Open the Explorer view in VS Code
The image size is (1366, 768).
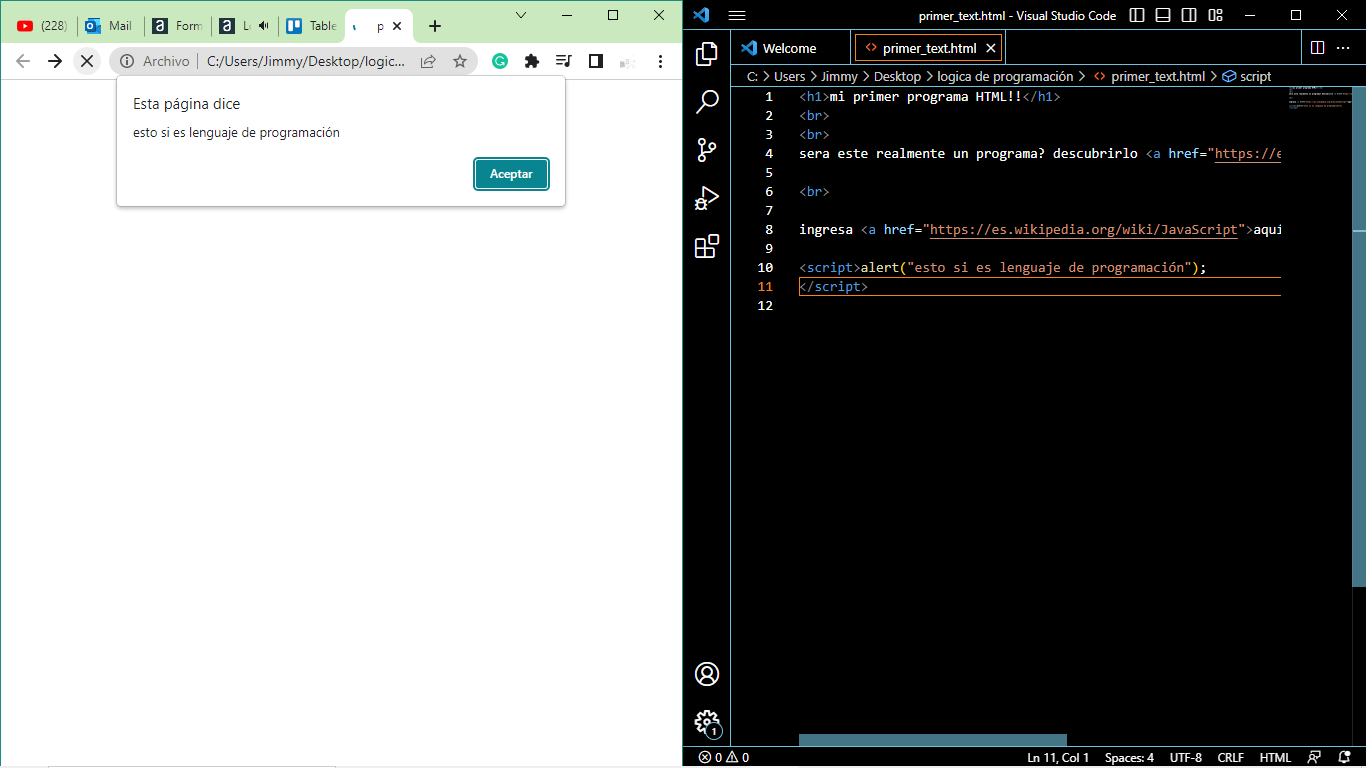coord(707,54)
